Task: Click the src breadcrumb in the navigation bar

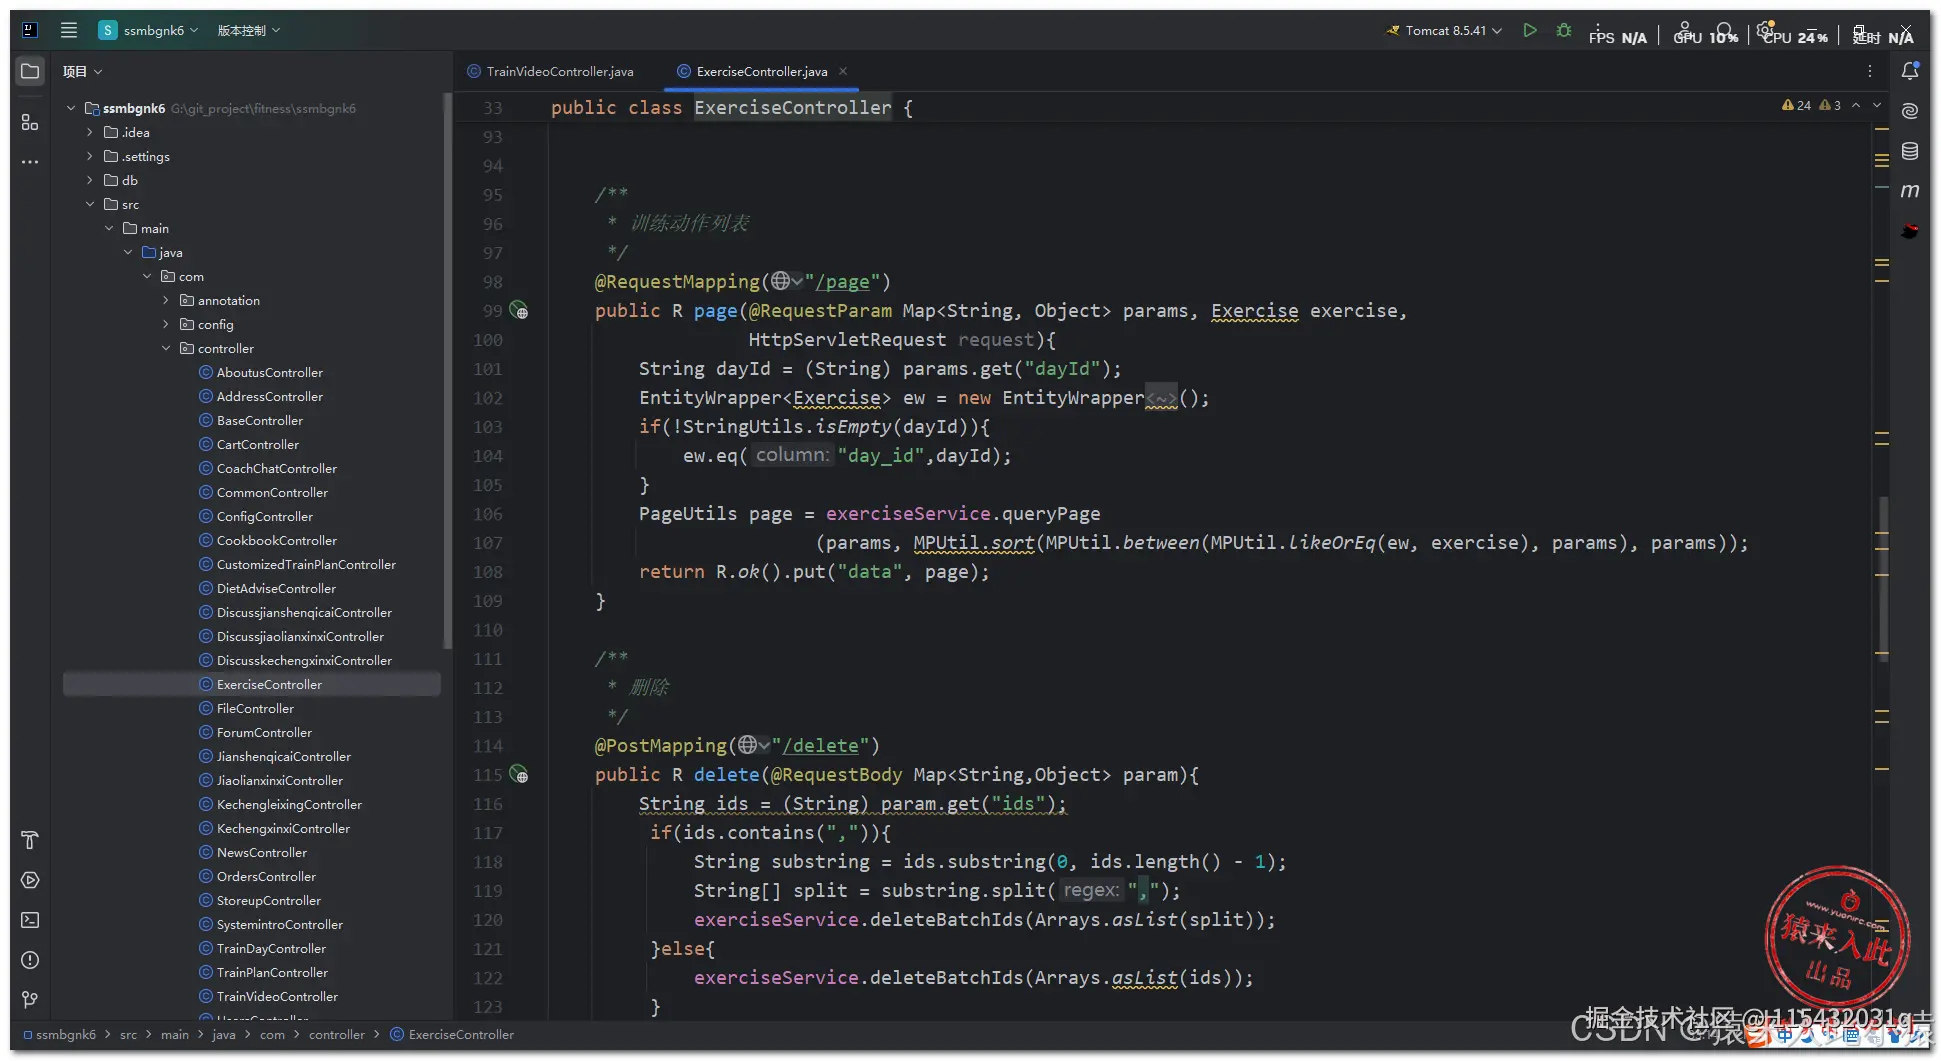Action: (x=128, y=1034)
